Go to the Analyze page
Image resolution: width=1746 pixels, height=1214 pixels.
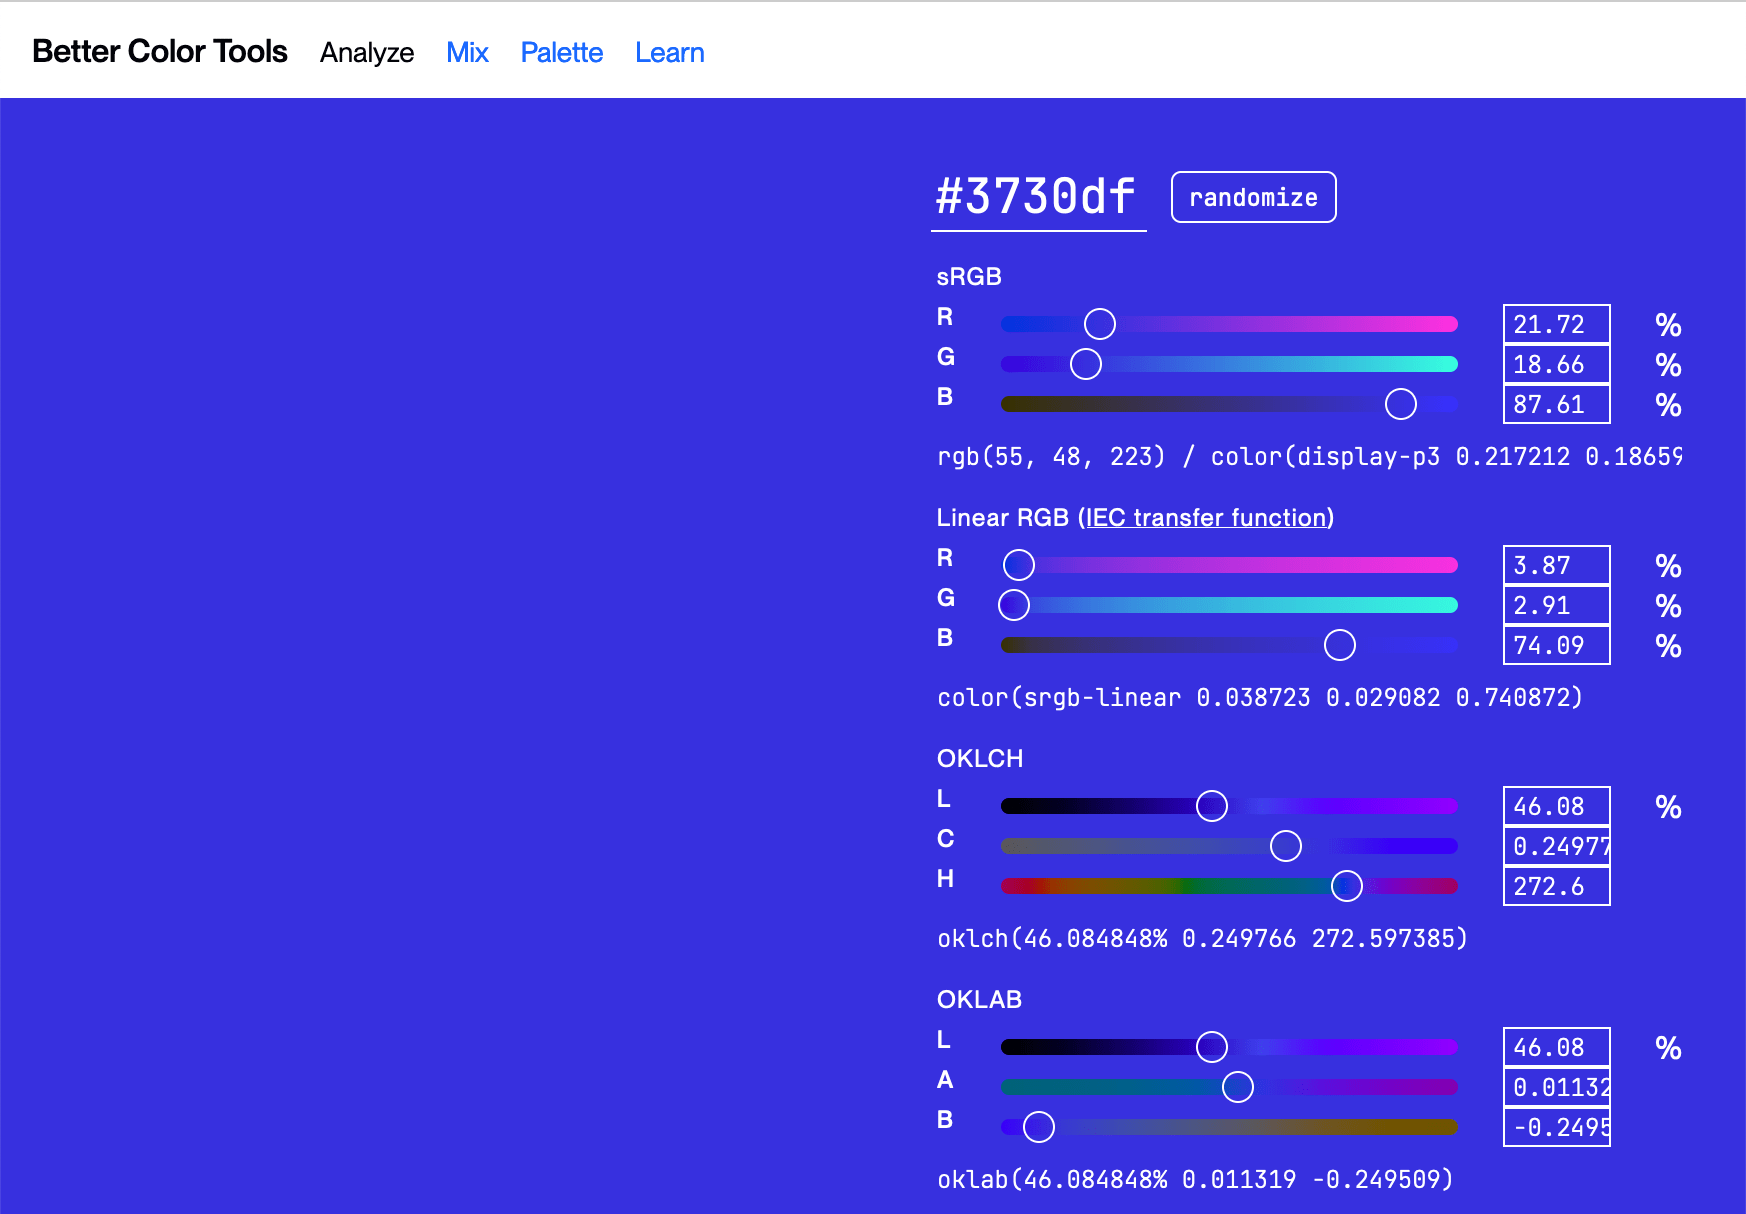pyautogui.click(x=367, y=52)
